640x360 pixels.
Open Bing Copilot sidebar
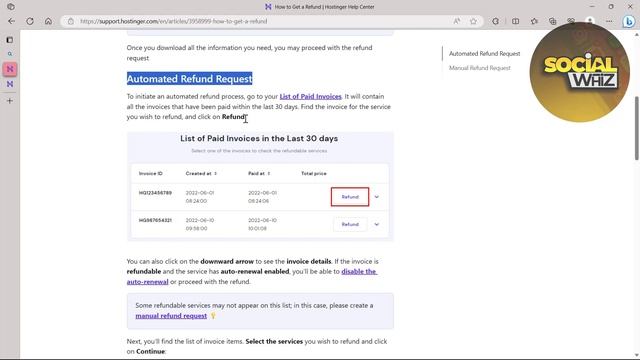pyautogui.click(x=629, y=21)
